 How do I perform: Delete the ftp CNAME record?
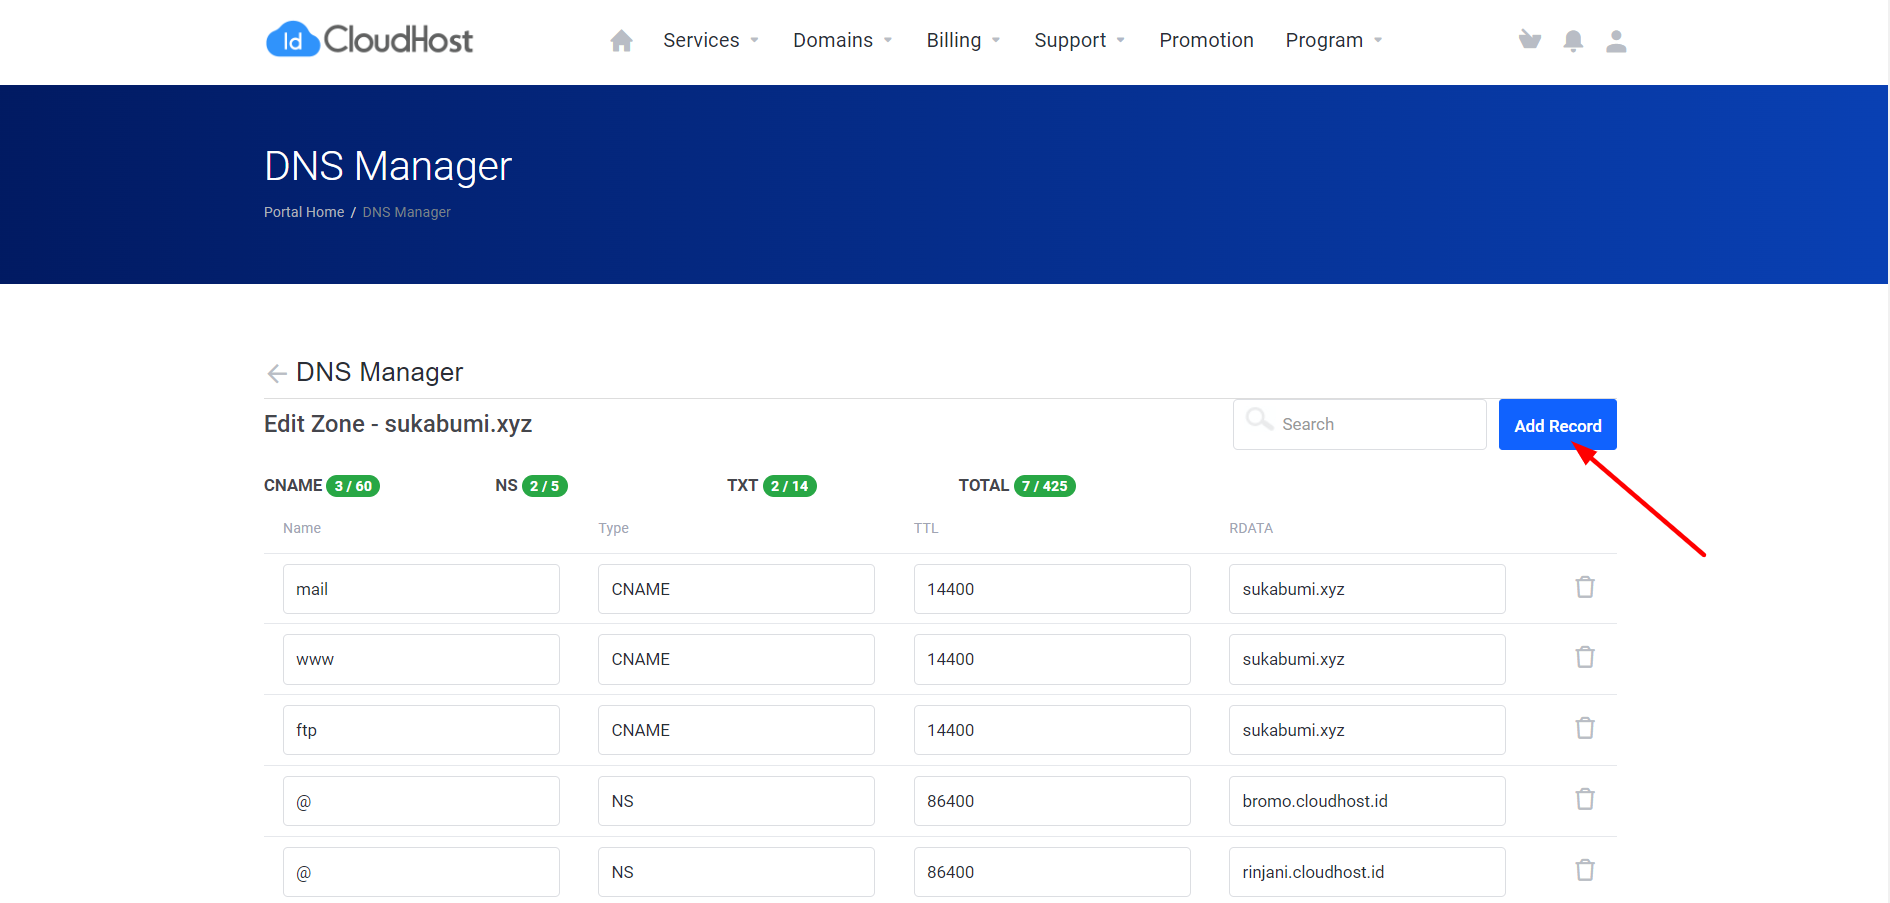(1585, 728)
